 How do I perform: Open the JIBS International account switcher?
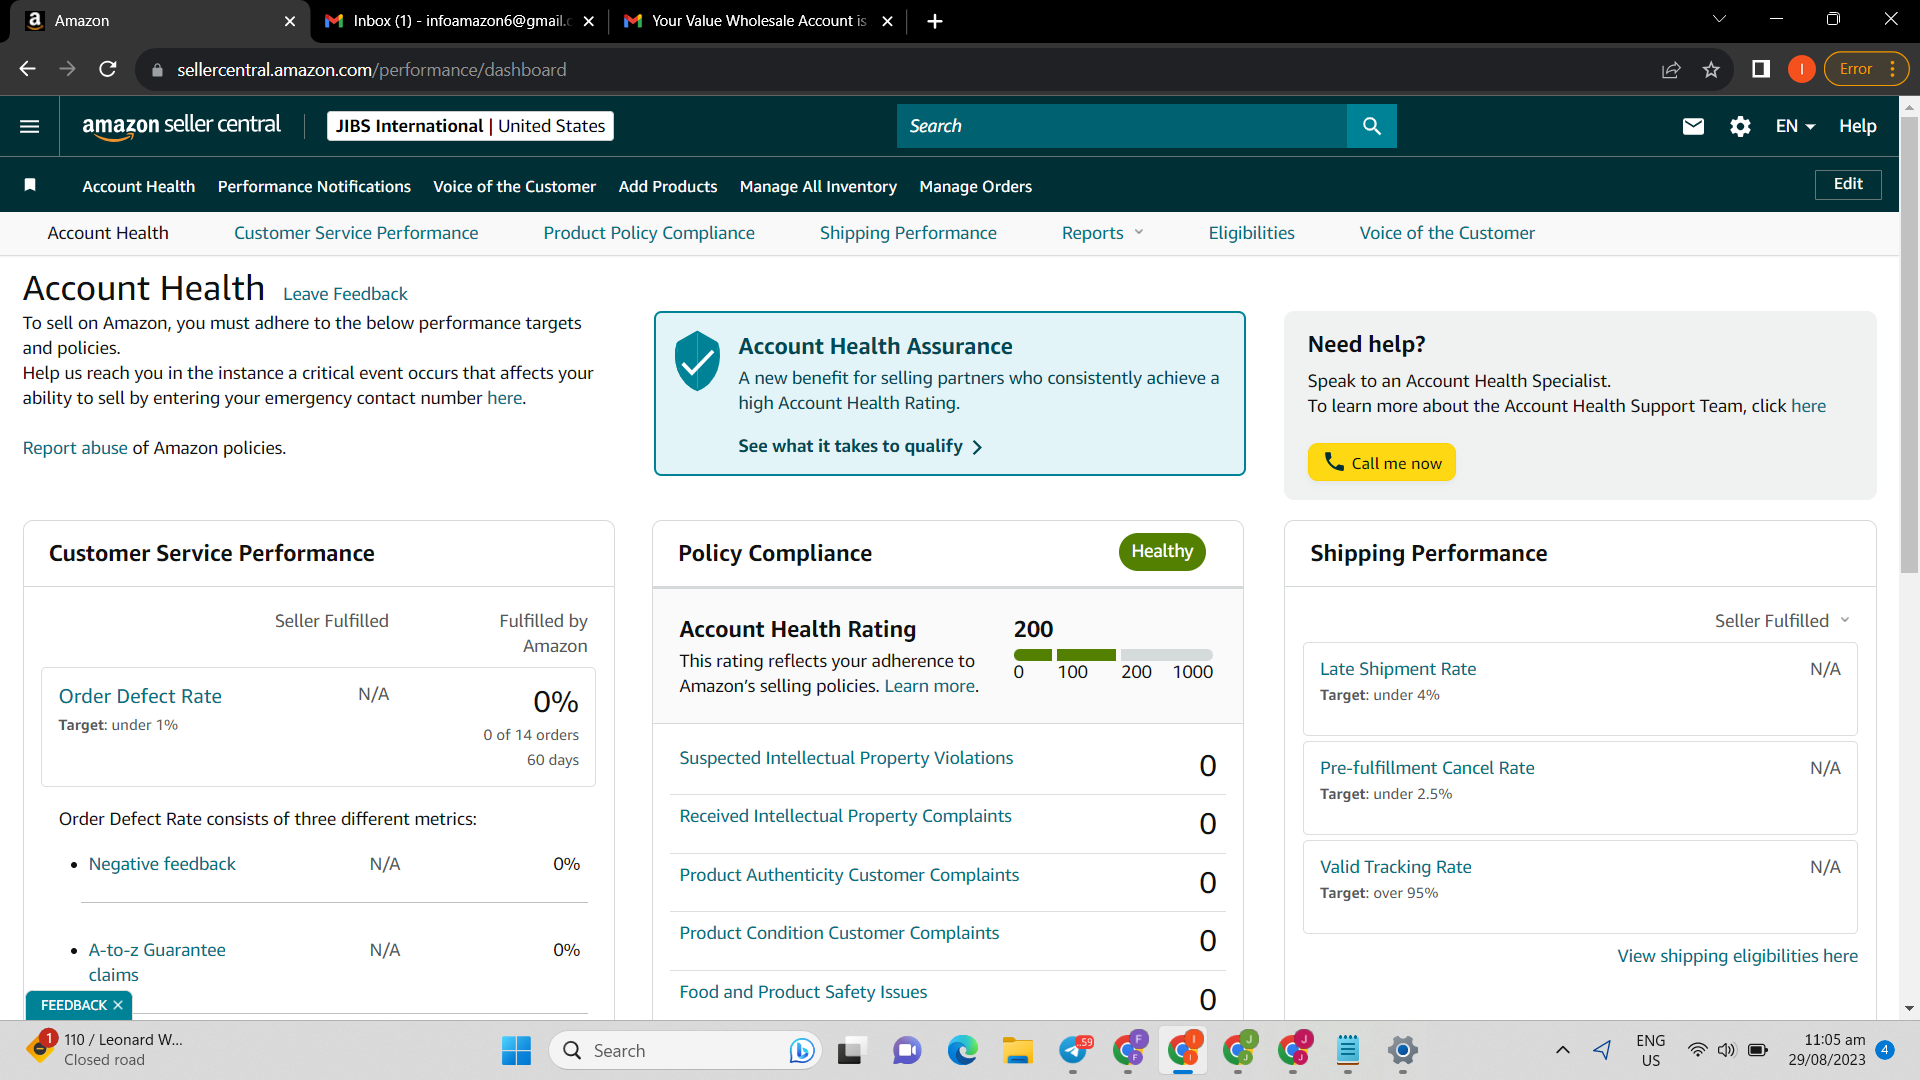coord(470,126)
